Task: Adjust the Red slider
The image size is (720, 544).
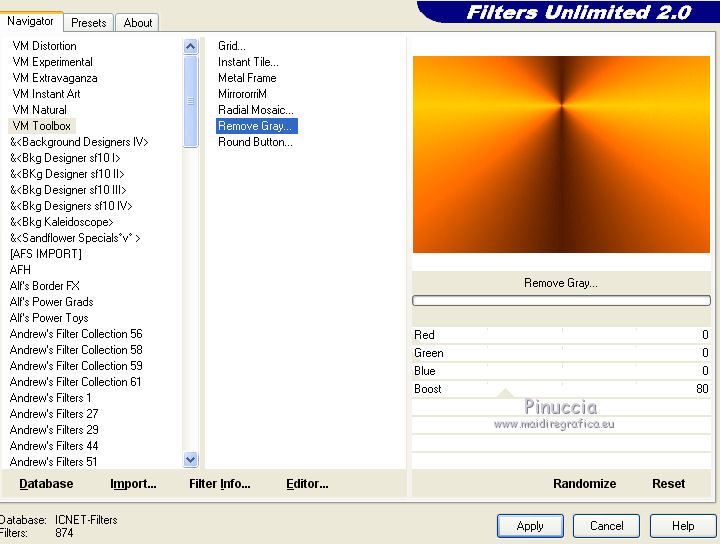Action: coord(561,335)
